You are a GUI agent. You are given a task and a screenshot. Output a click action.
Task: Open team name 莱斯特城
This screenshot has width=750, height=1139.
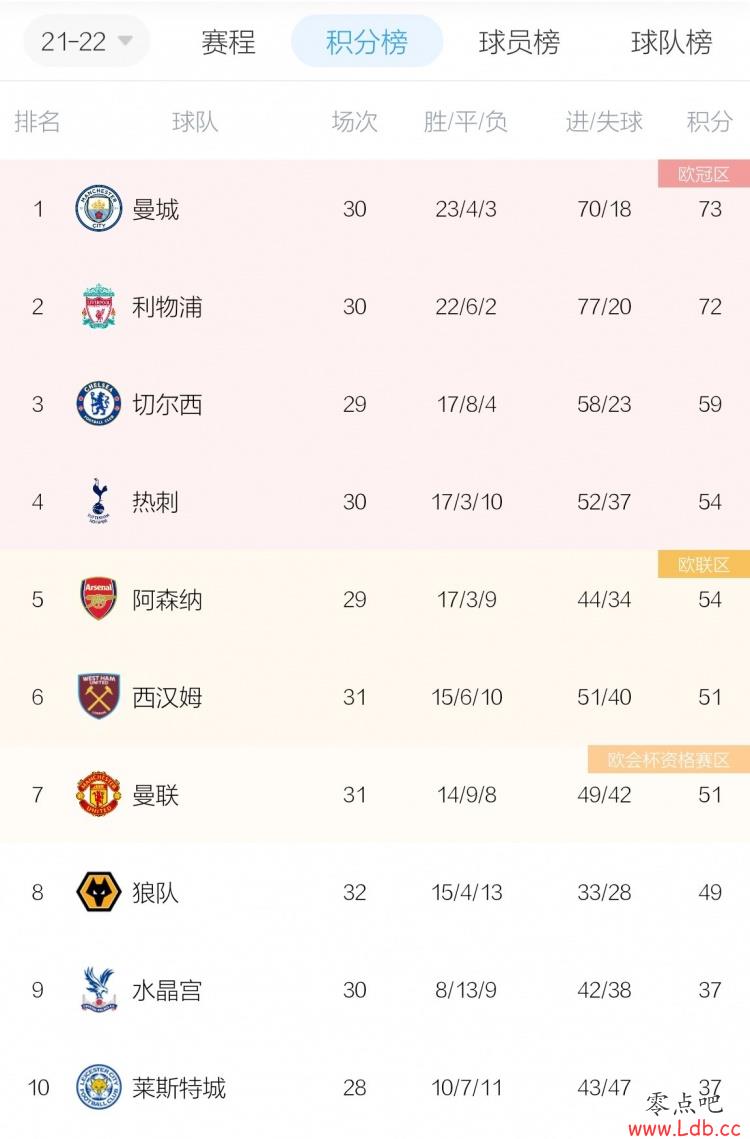179,1087
